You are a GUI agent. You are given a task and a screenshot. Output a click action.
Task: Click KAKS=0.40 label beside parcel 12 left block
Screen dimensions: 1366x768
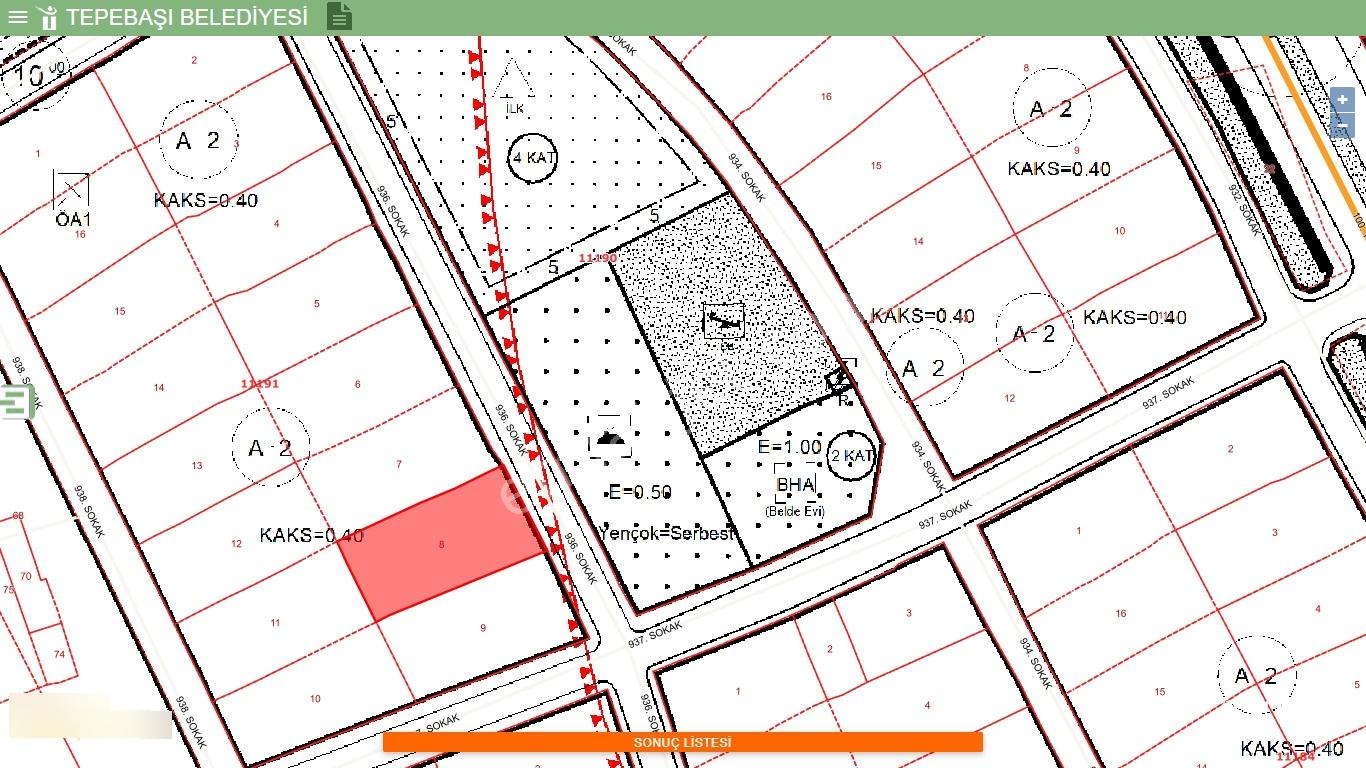click(312, 535)
